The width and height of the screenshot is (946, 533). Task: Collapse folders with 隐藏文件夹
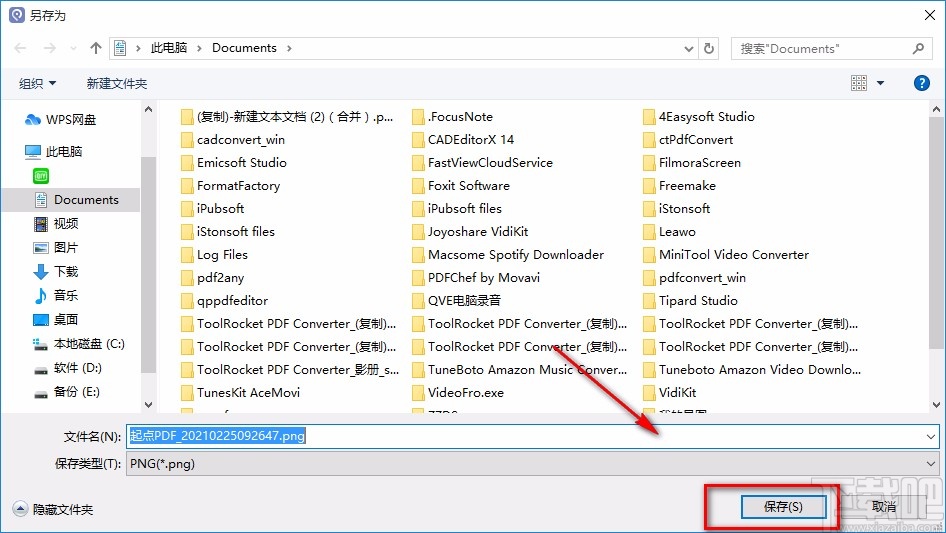pyautogui.click(x=53, y=509)
